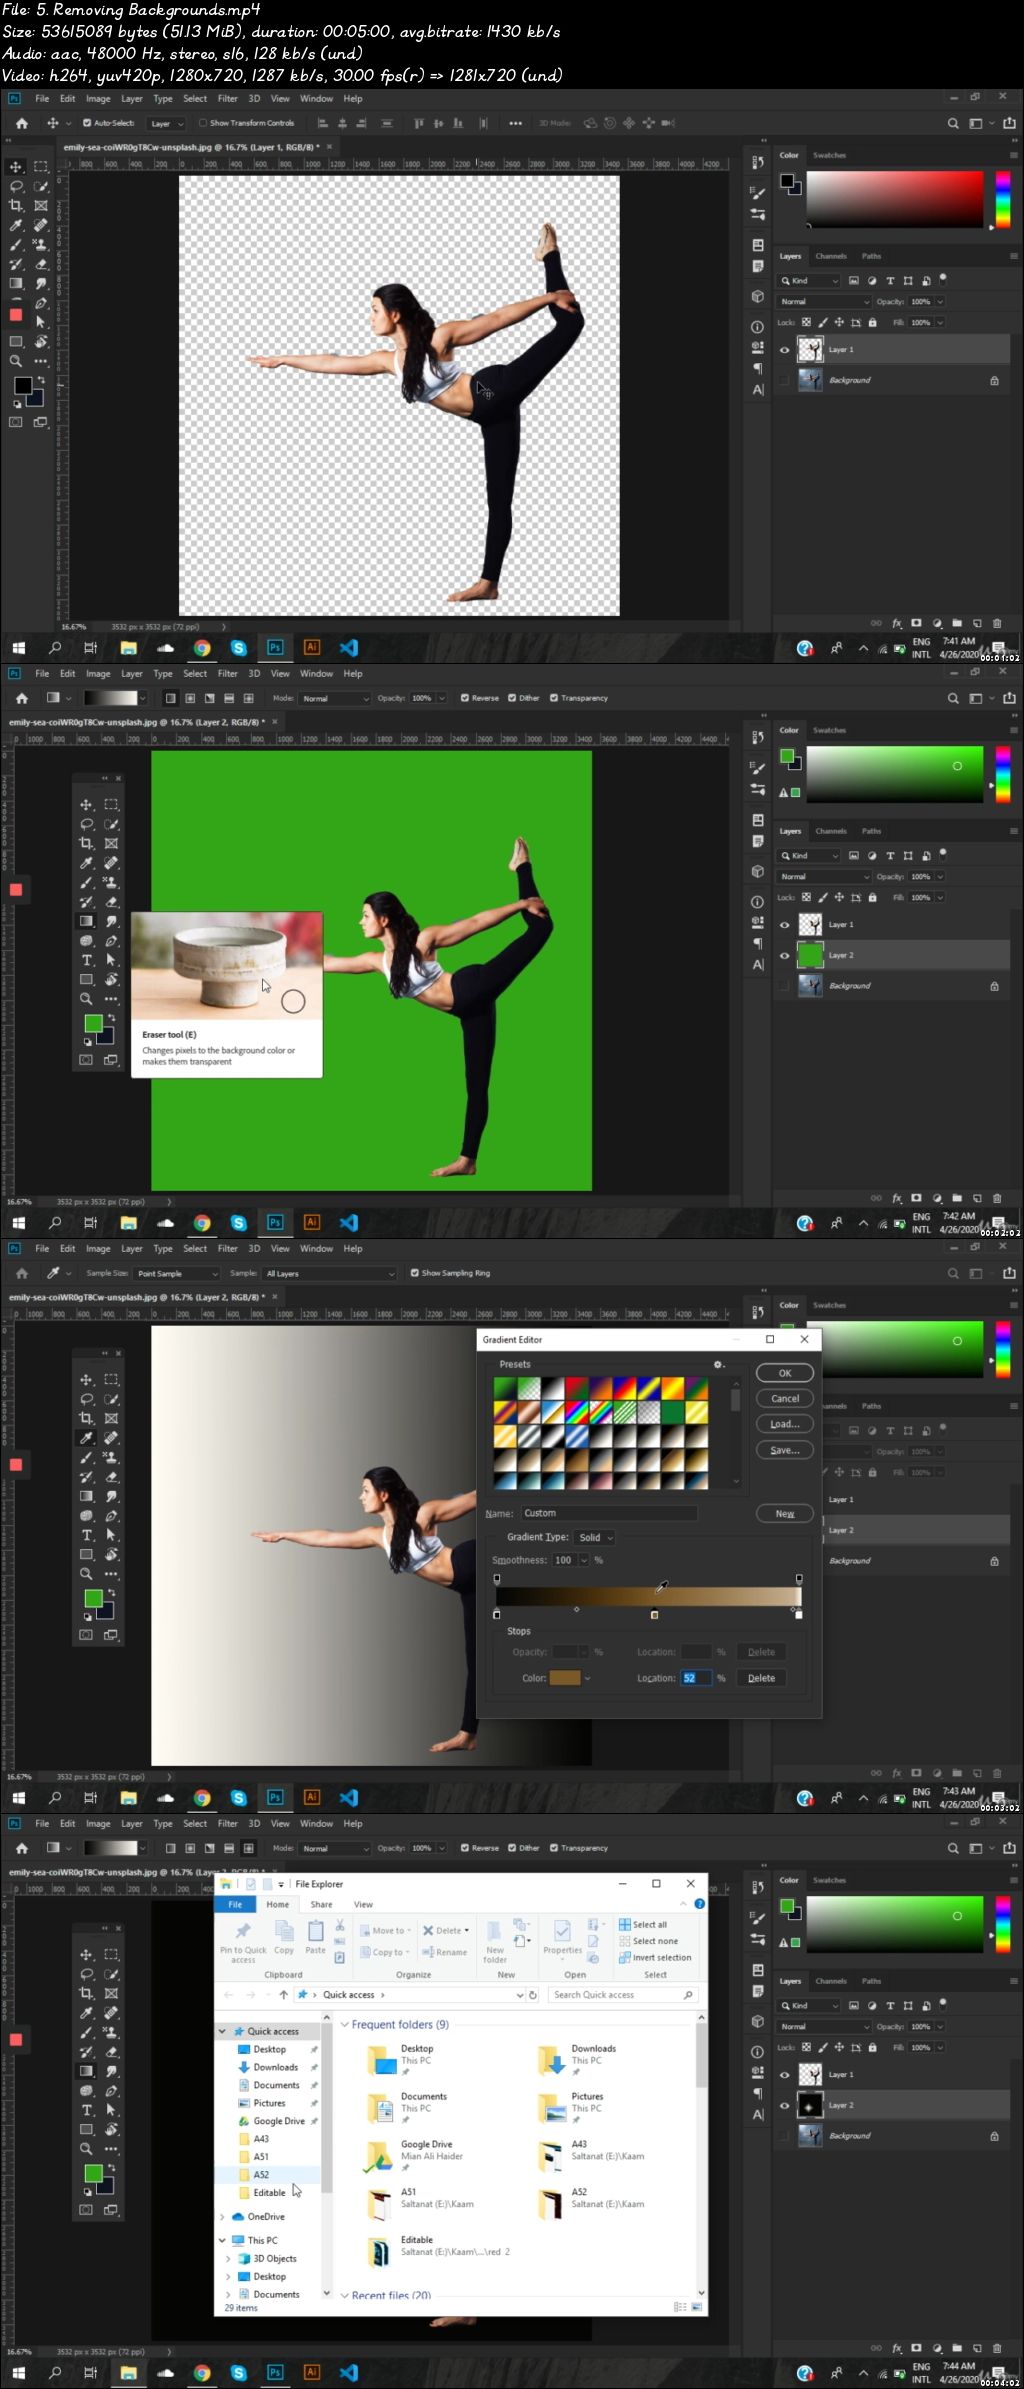The image size is (1024, 2389).
Task: Open the Auto-Select Layer dropdown
Action: (166, 123)
